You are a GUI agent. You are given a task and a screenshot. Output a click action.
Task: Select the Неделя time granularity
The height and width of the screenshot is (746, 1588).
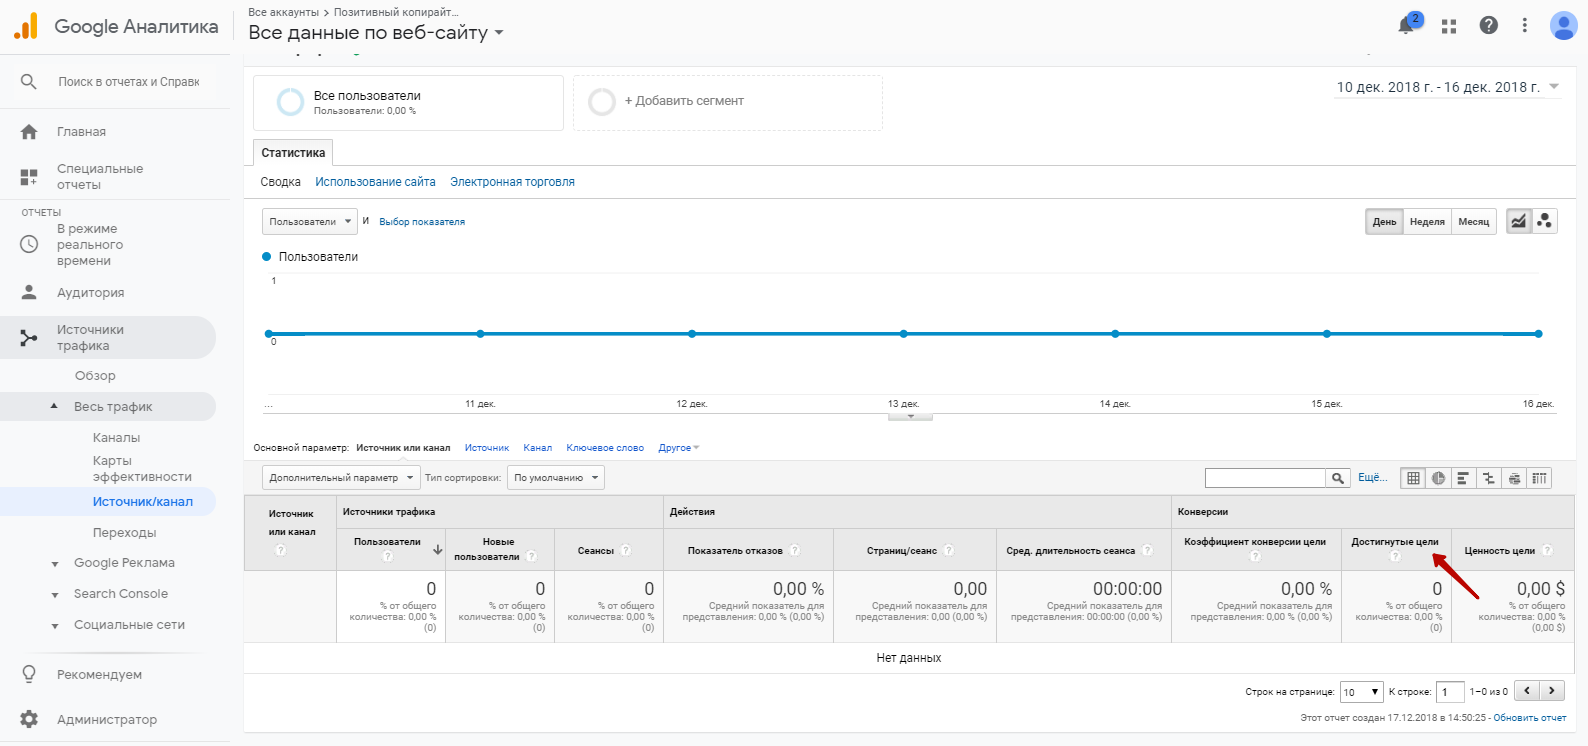pos(1427,221)
